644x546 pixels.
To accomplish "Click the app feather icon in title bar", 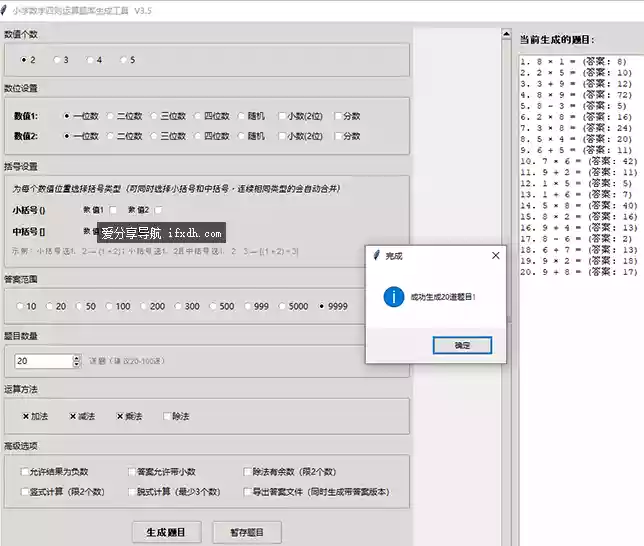I will coord(4,10).
